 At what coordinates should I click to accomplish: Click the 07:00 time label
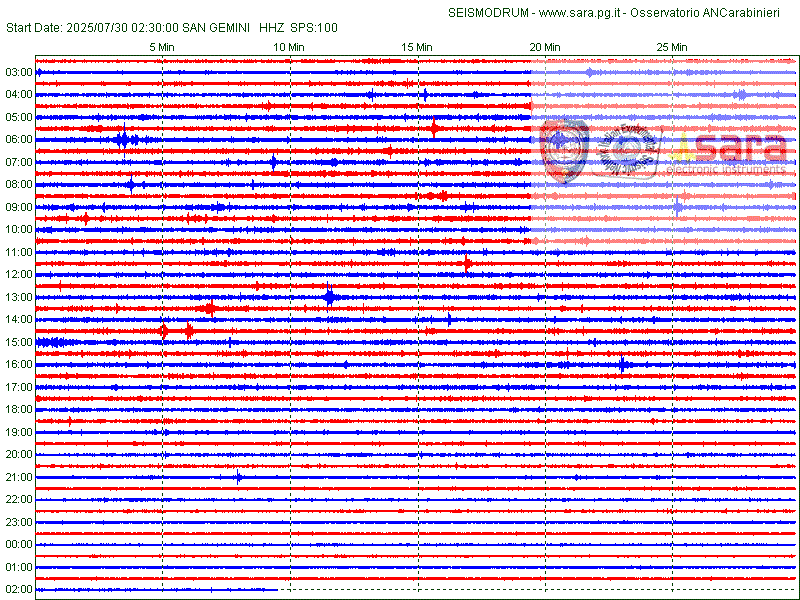pyautogui.click(x=19, y=162)
